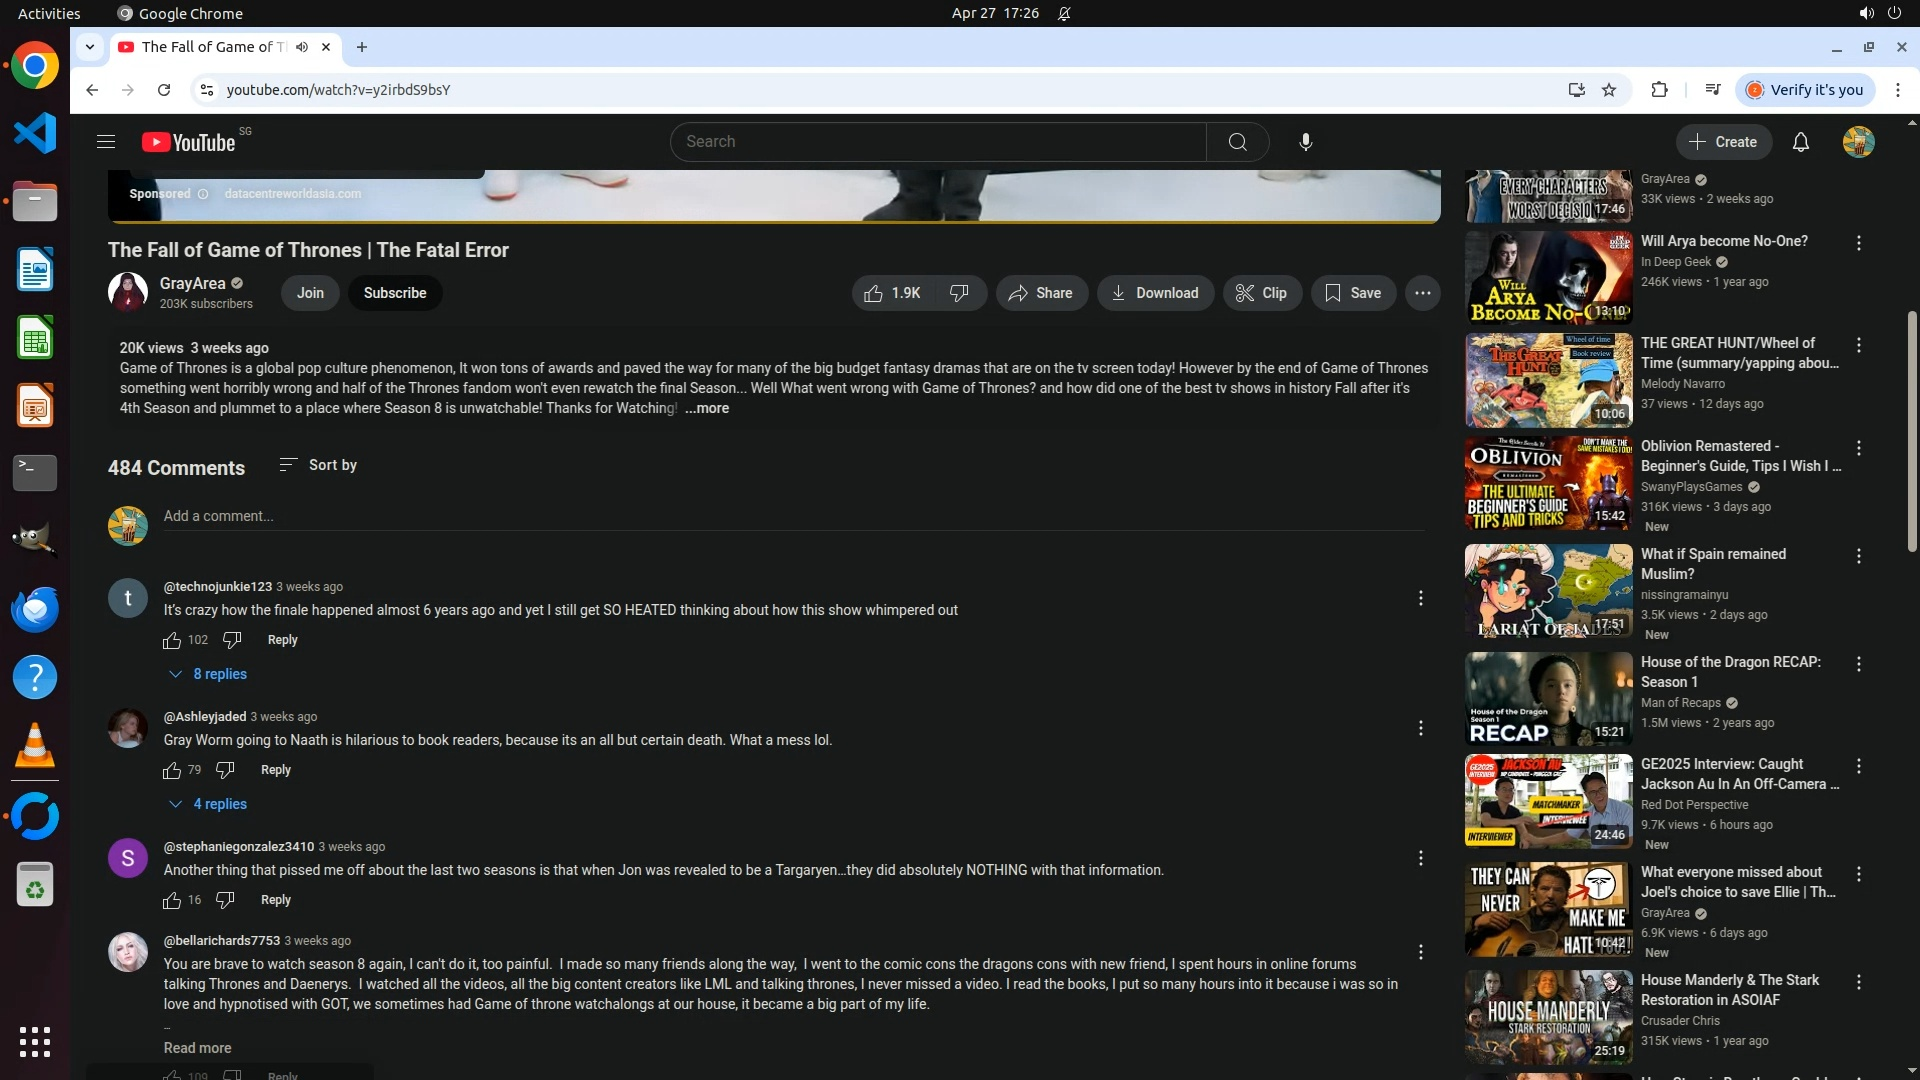Open YouTube notifications bell
This screenshot has width=1920, height=1080.
[1800, 142]
